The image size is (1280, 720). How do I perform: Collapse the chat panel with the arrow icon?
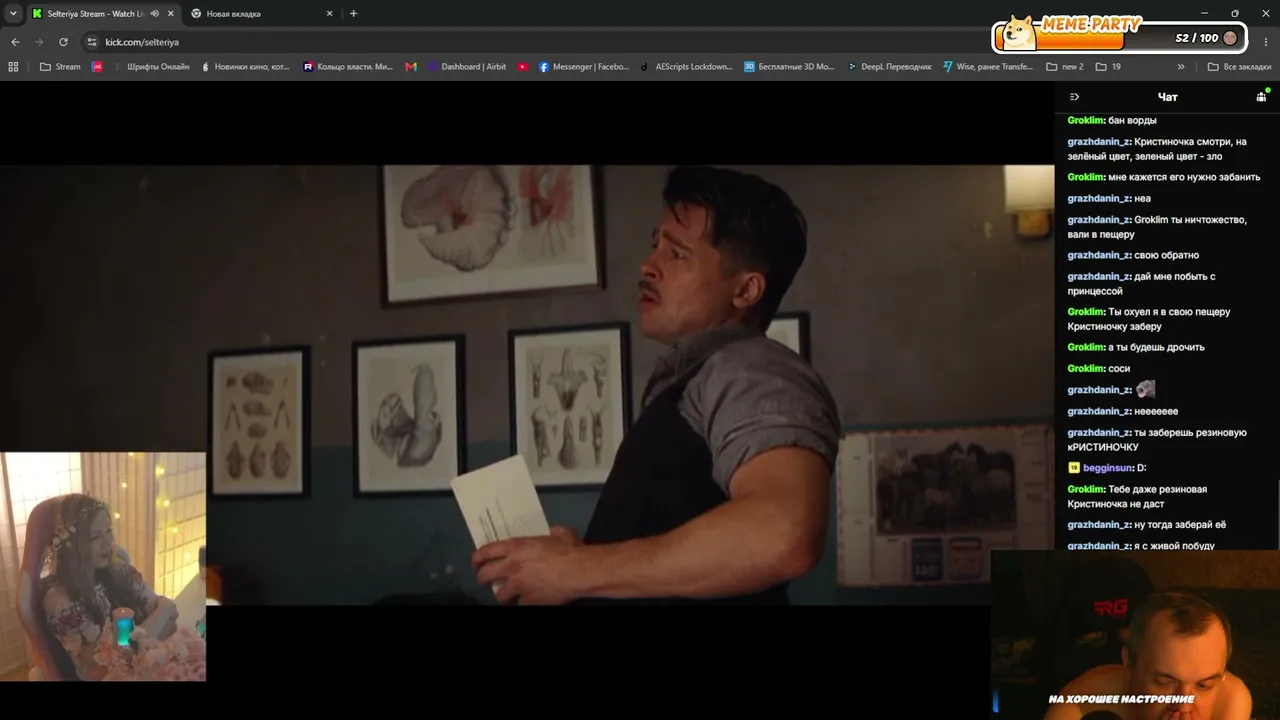point(1074,97)
